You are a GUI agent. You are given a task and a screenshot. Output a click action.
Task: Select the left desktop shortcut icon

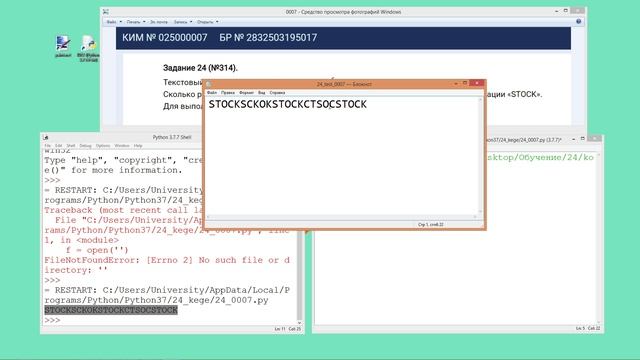coord(63,46)
